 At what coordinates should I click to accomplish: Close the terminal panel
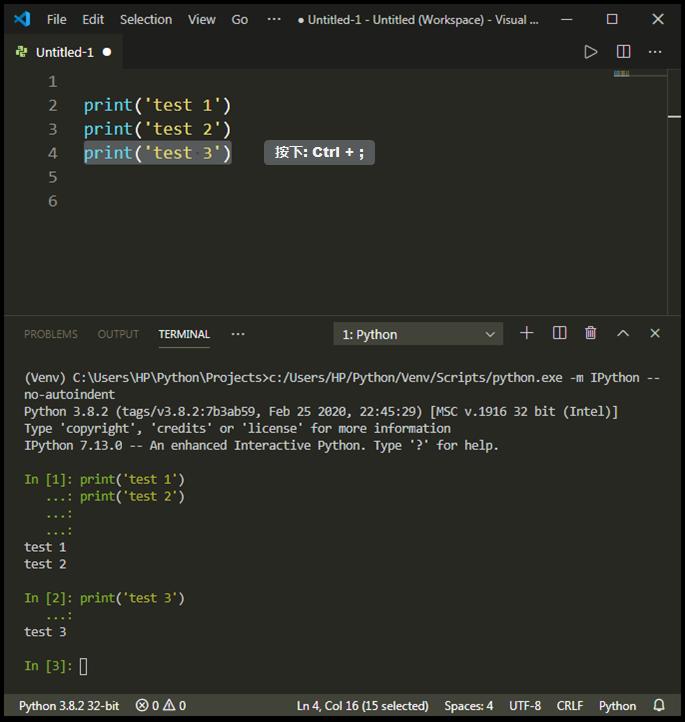pos(655,333)
